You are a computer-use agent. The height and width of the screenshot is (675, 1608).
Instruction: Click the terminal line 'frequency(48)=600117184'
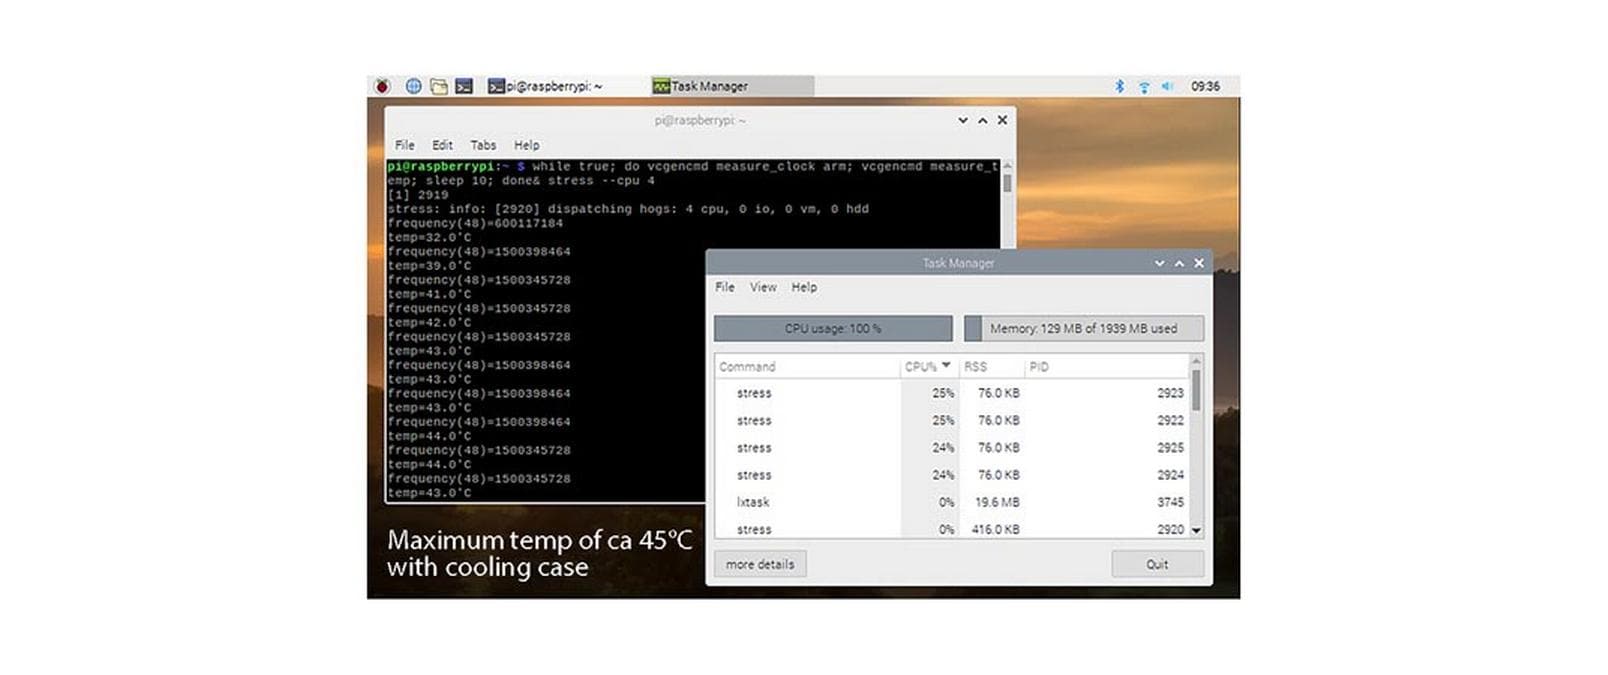[x=475, y=223]
